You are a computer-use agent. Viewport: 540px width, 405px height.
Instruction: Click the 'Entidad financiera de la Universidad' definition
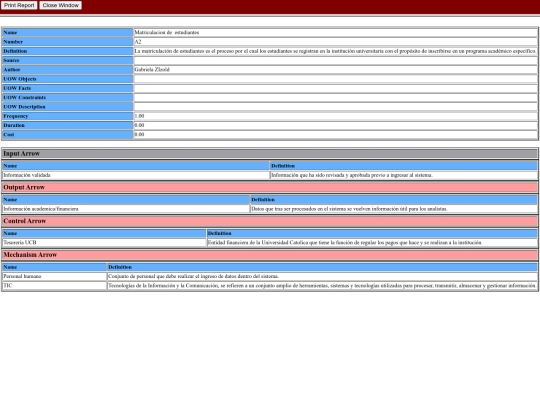pos(345,242)
